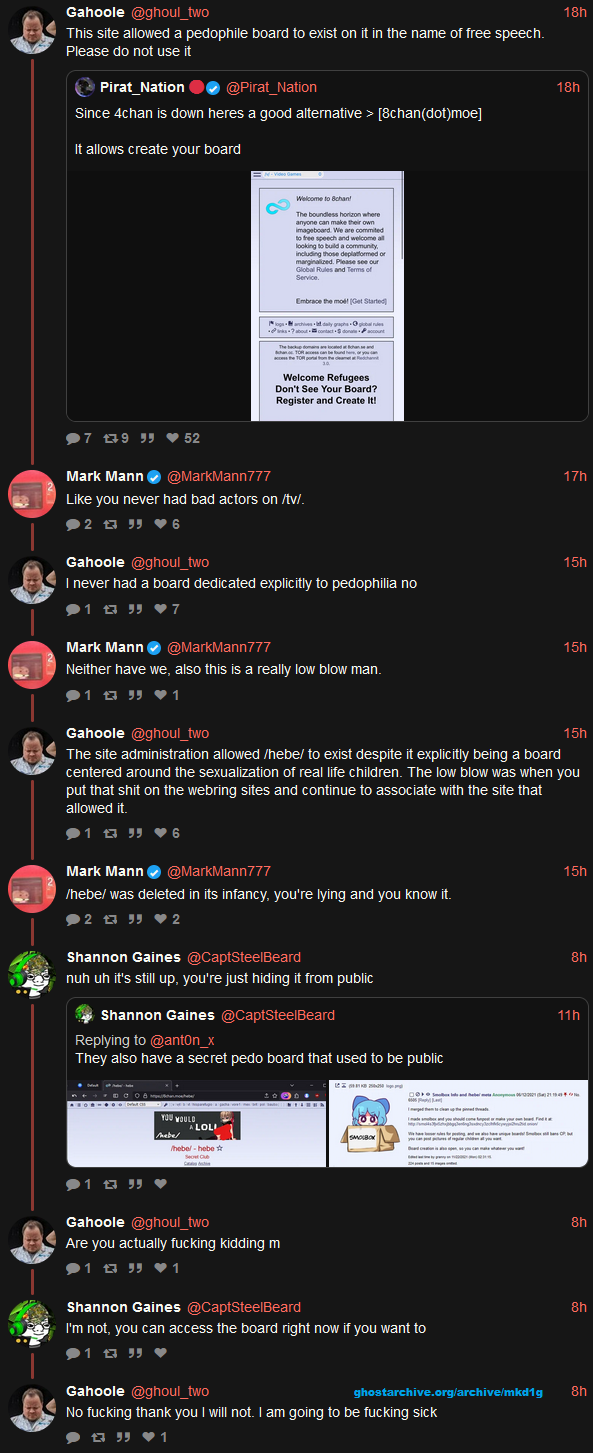This screenshot has width=593, height=1453.
Task: Click Shannon Gaines' green avatar on 'nuh uh' post
Action: click(32, 976)
